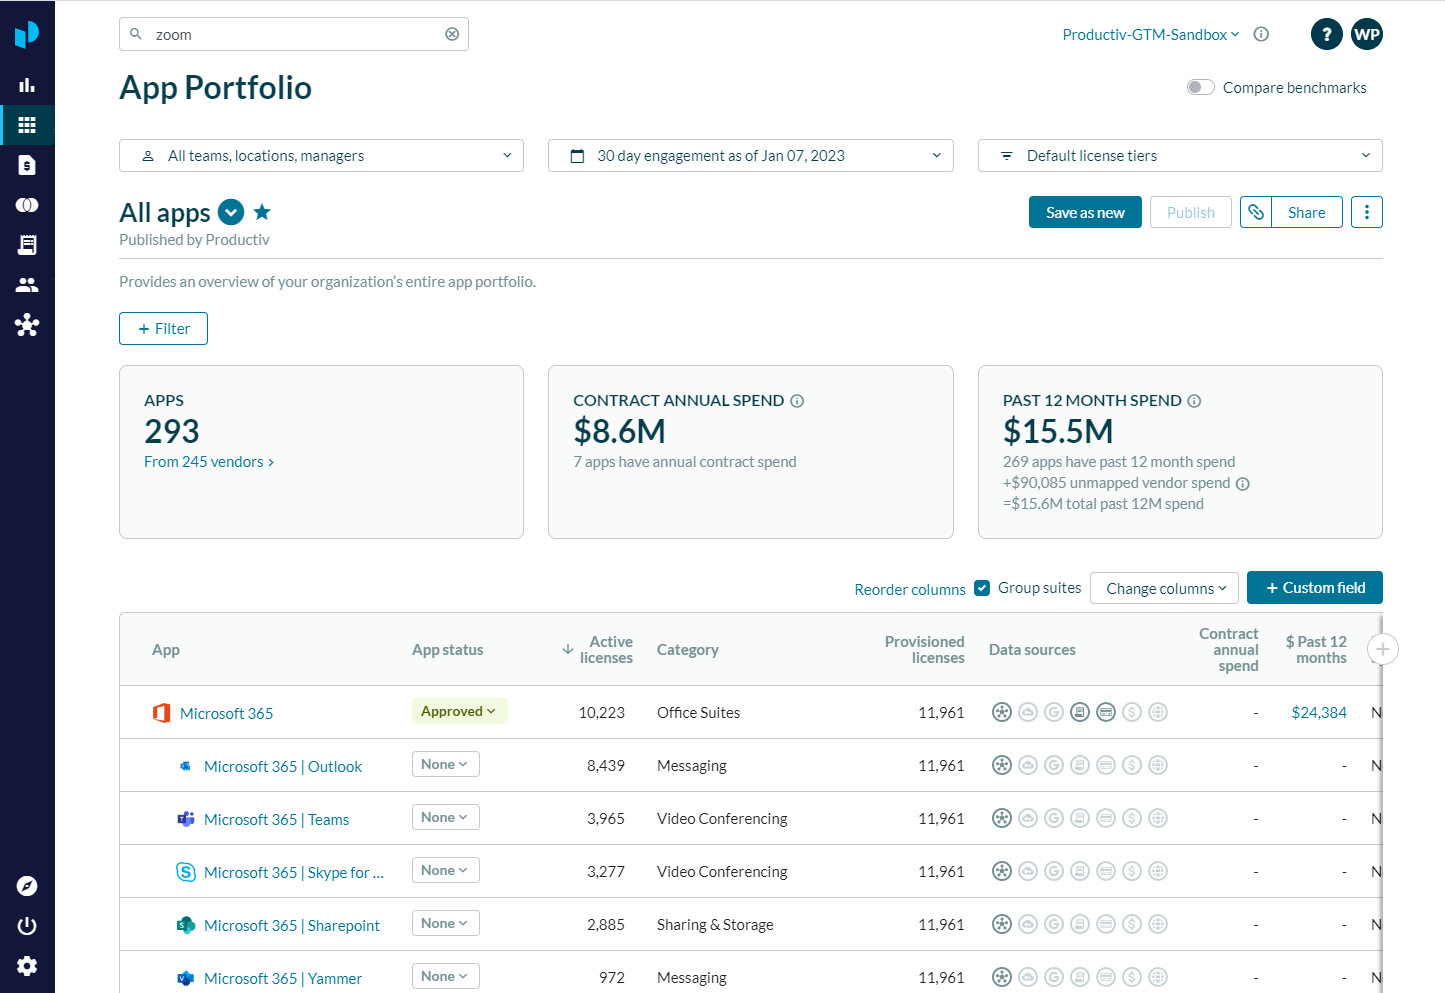Open the Default license tiers dropdown
The height and width of the screenshot is (993, 1445).
coord(1180,156)
